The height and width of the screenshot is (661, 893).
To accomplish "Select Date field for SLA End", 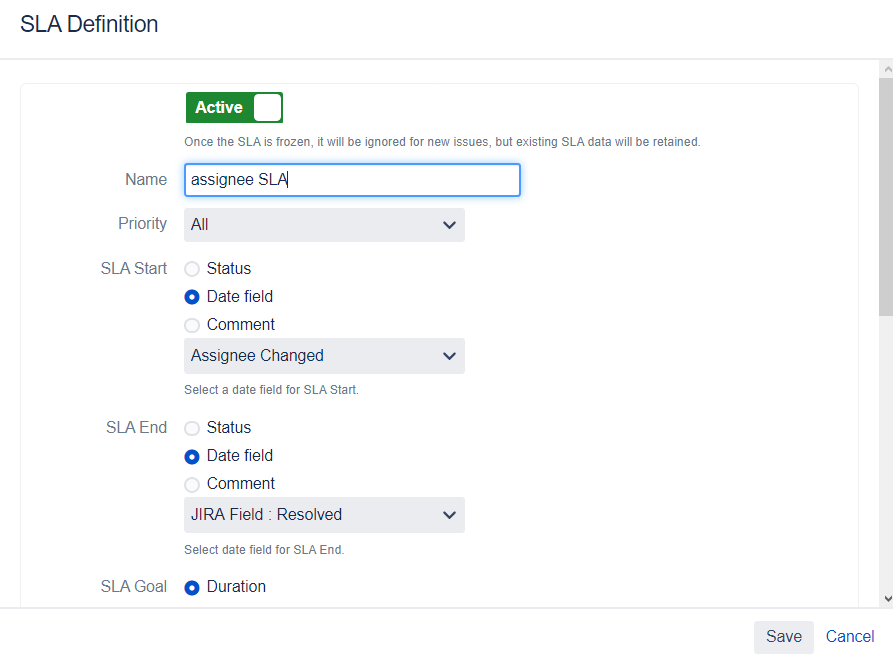I will tap(191, 455).
